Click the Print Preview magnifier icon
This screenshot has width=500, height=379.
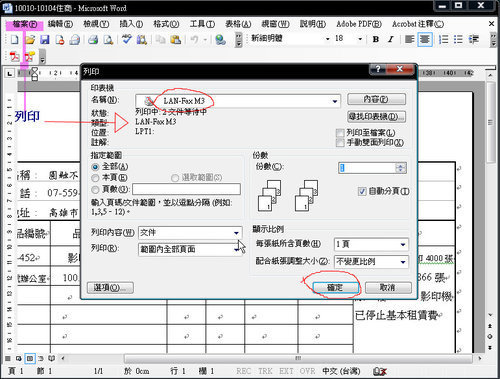pos(108,40)
